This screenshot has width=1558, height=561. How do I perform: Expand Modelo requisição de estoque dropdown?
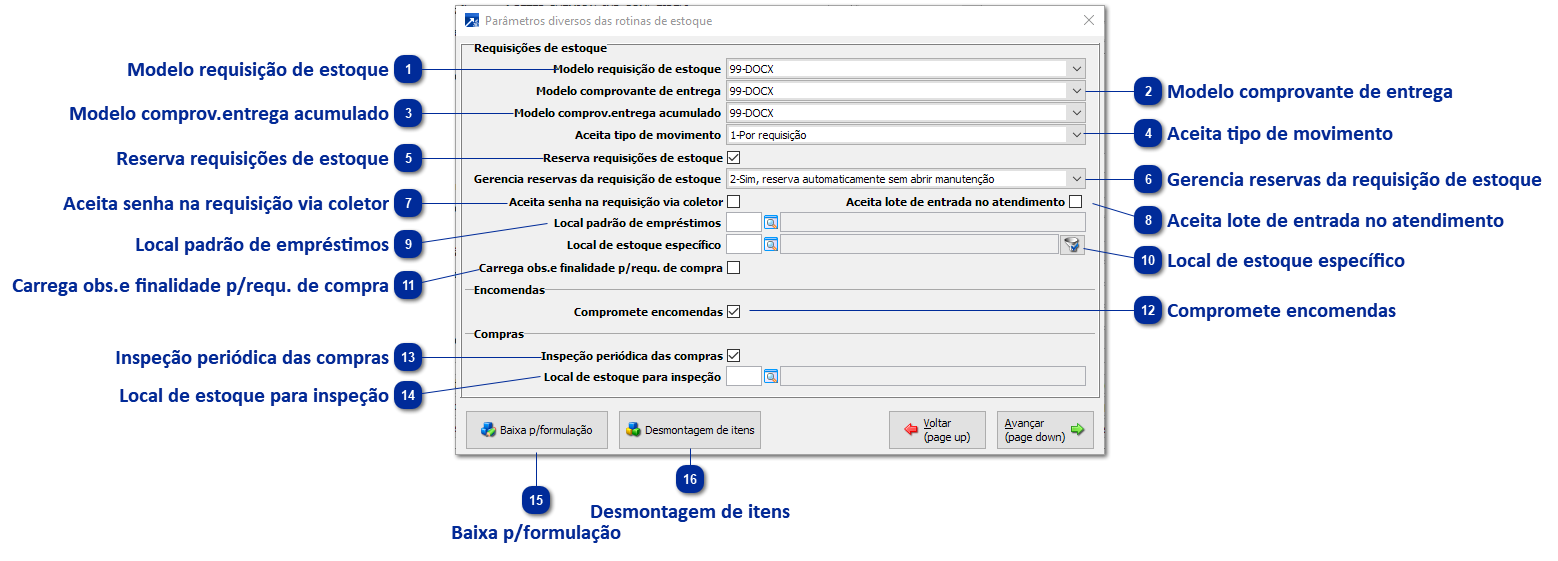coord(1076,69)
